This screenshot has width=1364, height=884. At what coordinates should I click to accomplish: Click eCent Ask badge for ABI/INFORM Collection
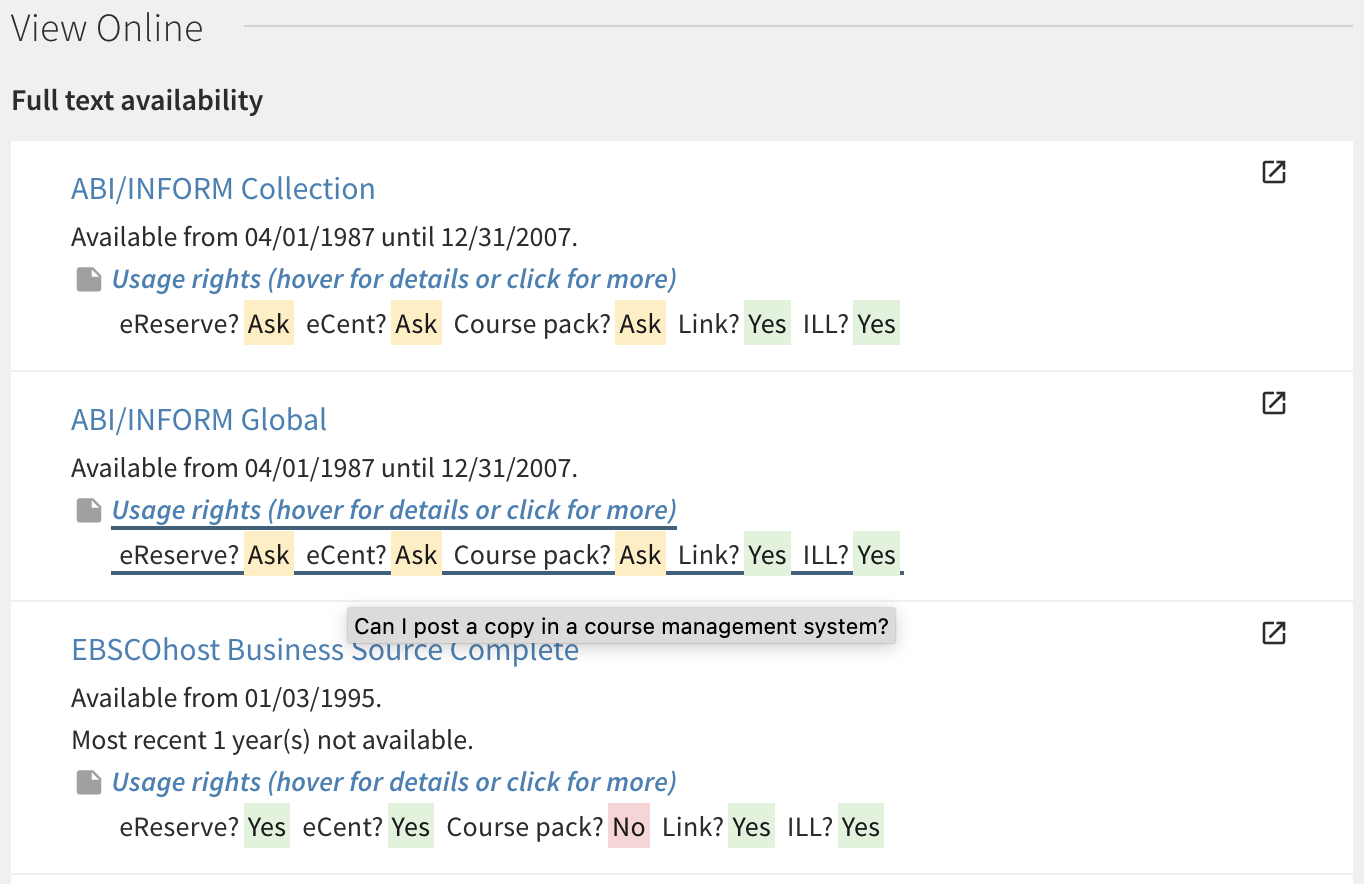pyautogui.click(x=416, y=324)
